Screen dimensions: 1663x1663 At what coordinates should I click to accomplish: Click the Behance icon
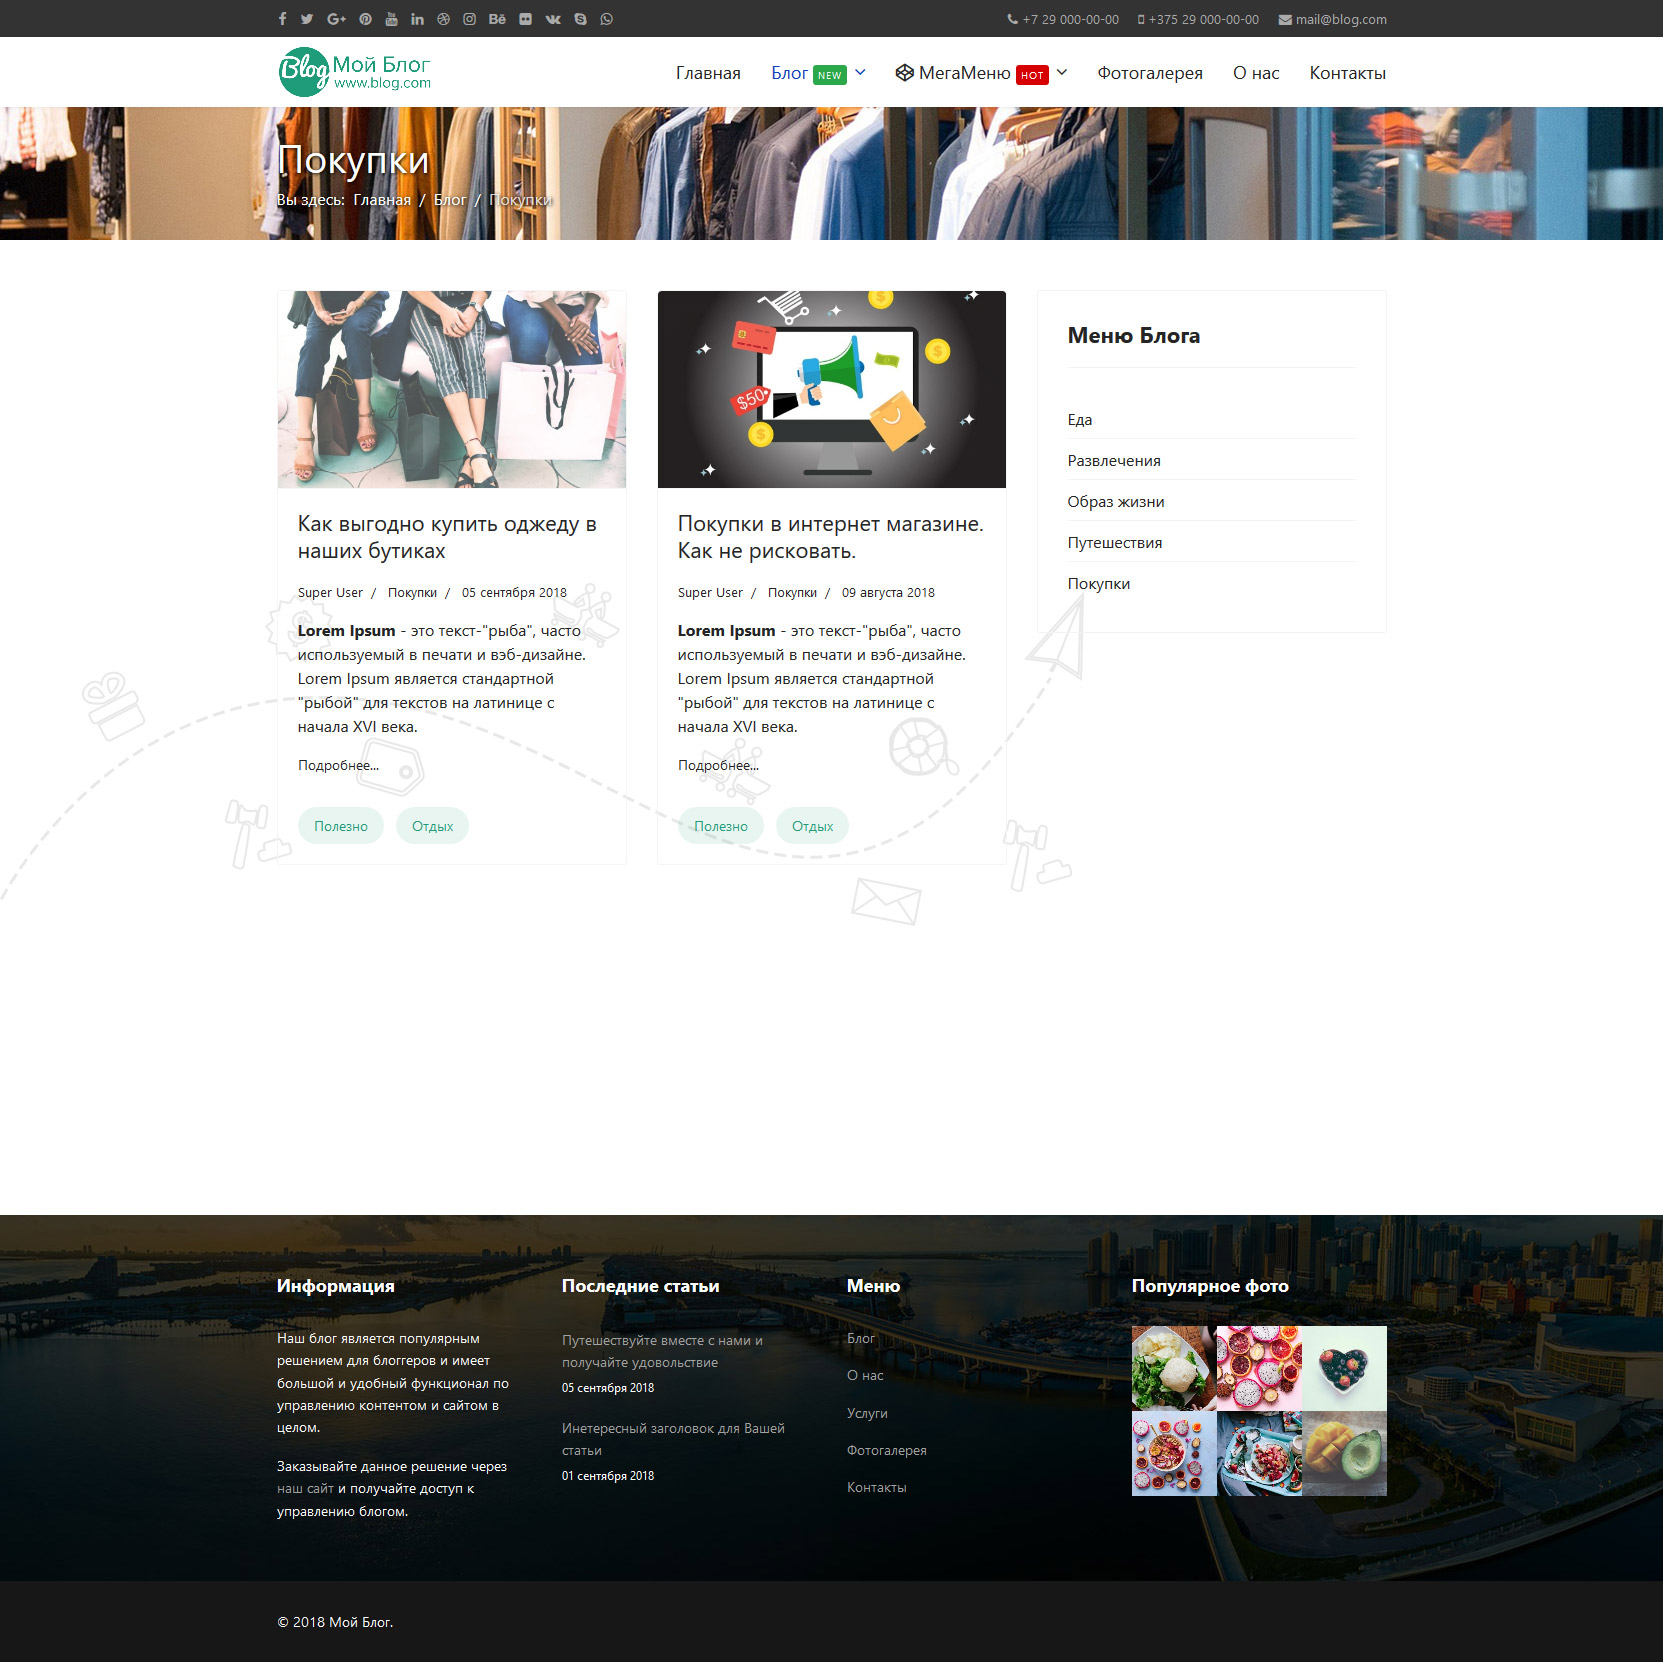pyautogui.click(x=497, y=19)
